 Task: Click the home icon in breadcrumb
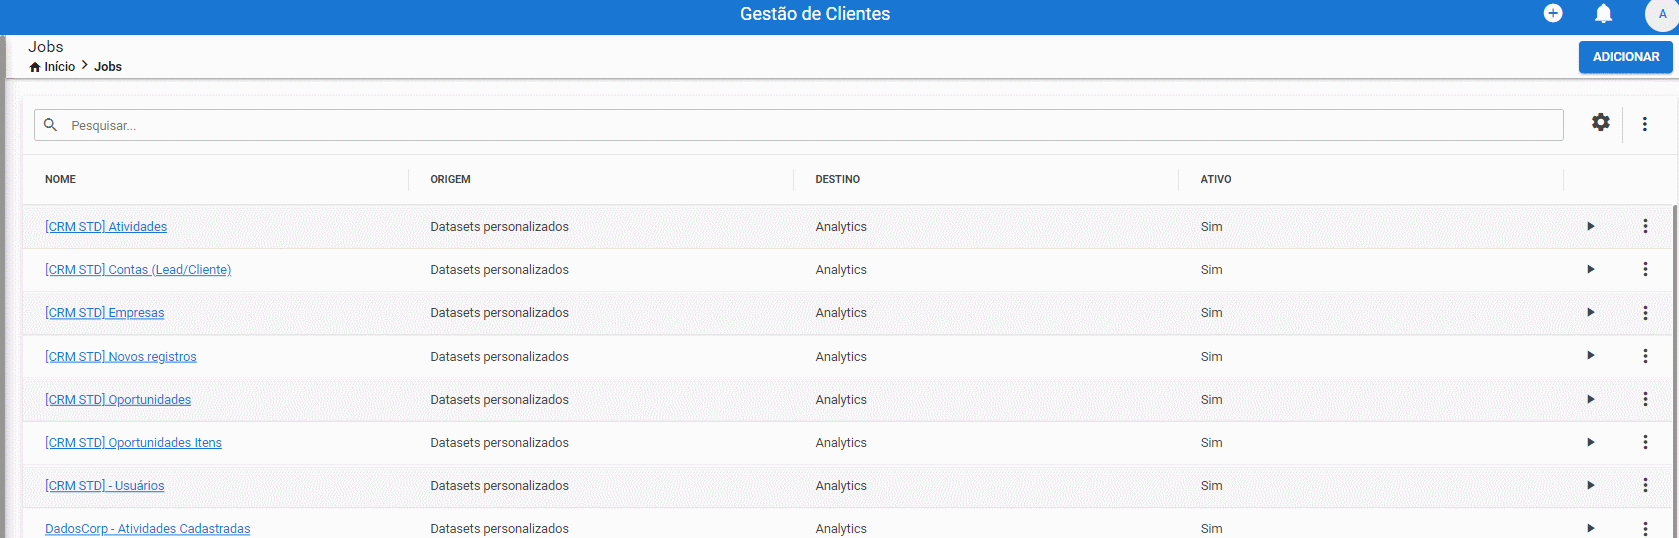[35, 67]
